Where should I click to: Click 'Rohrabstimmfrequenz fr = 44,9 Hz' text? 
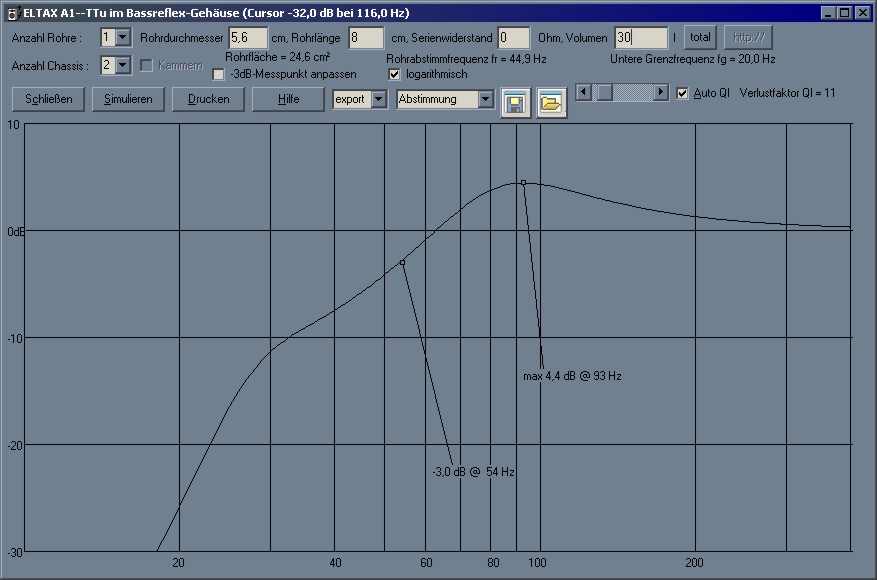(466, 59)
